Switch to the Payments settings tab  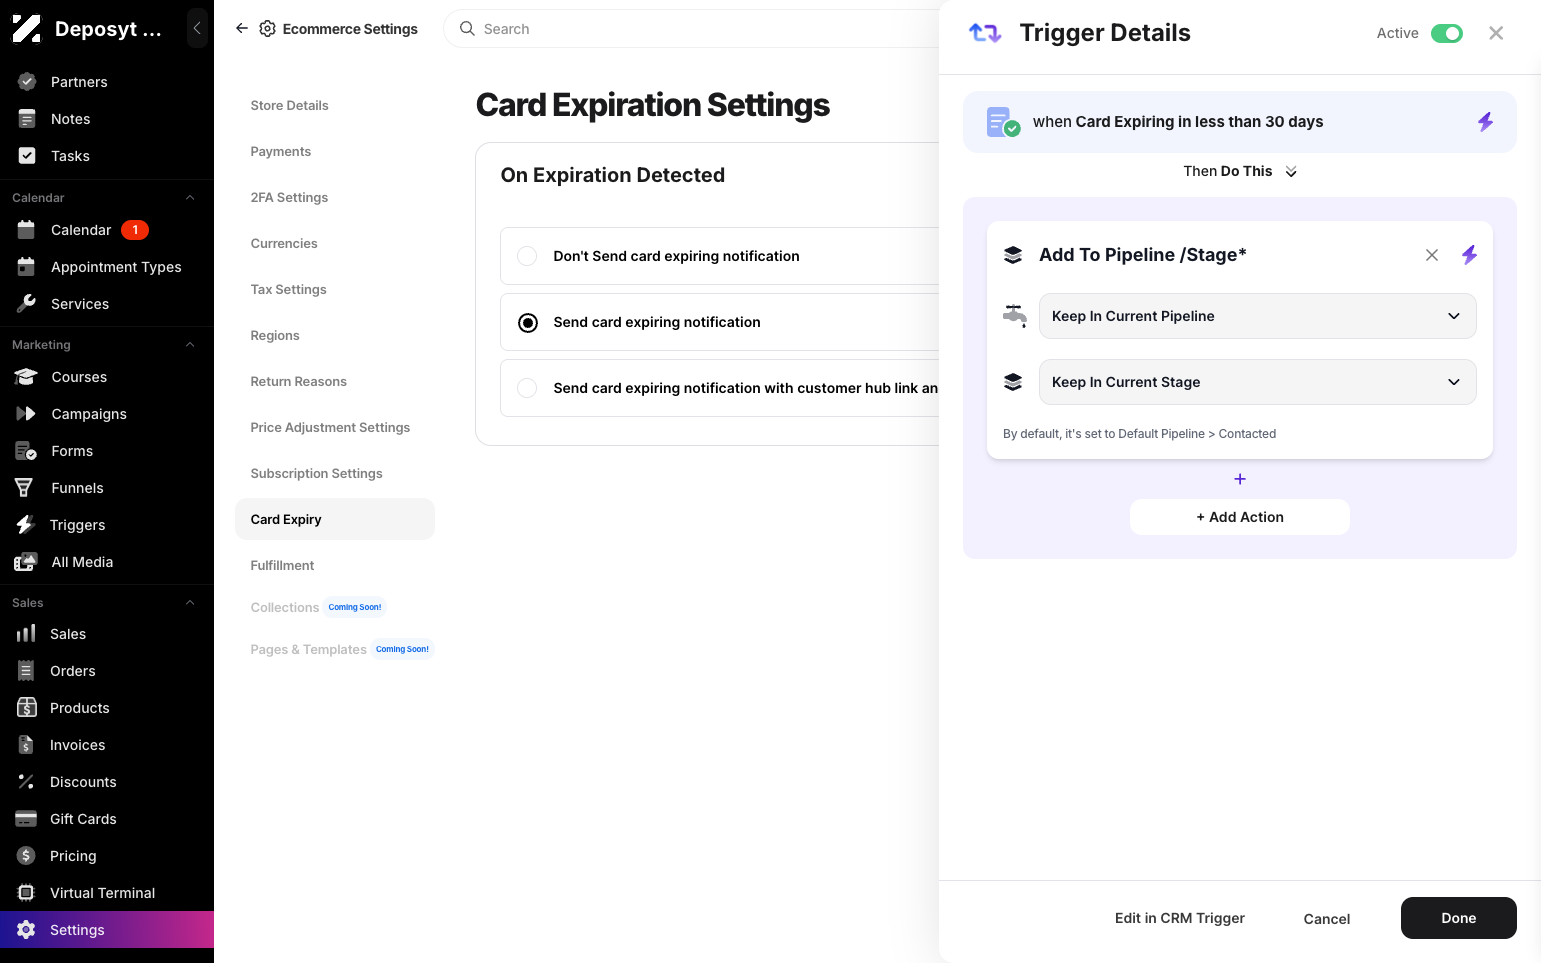coord(281,152)
